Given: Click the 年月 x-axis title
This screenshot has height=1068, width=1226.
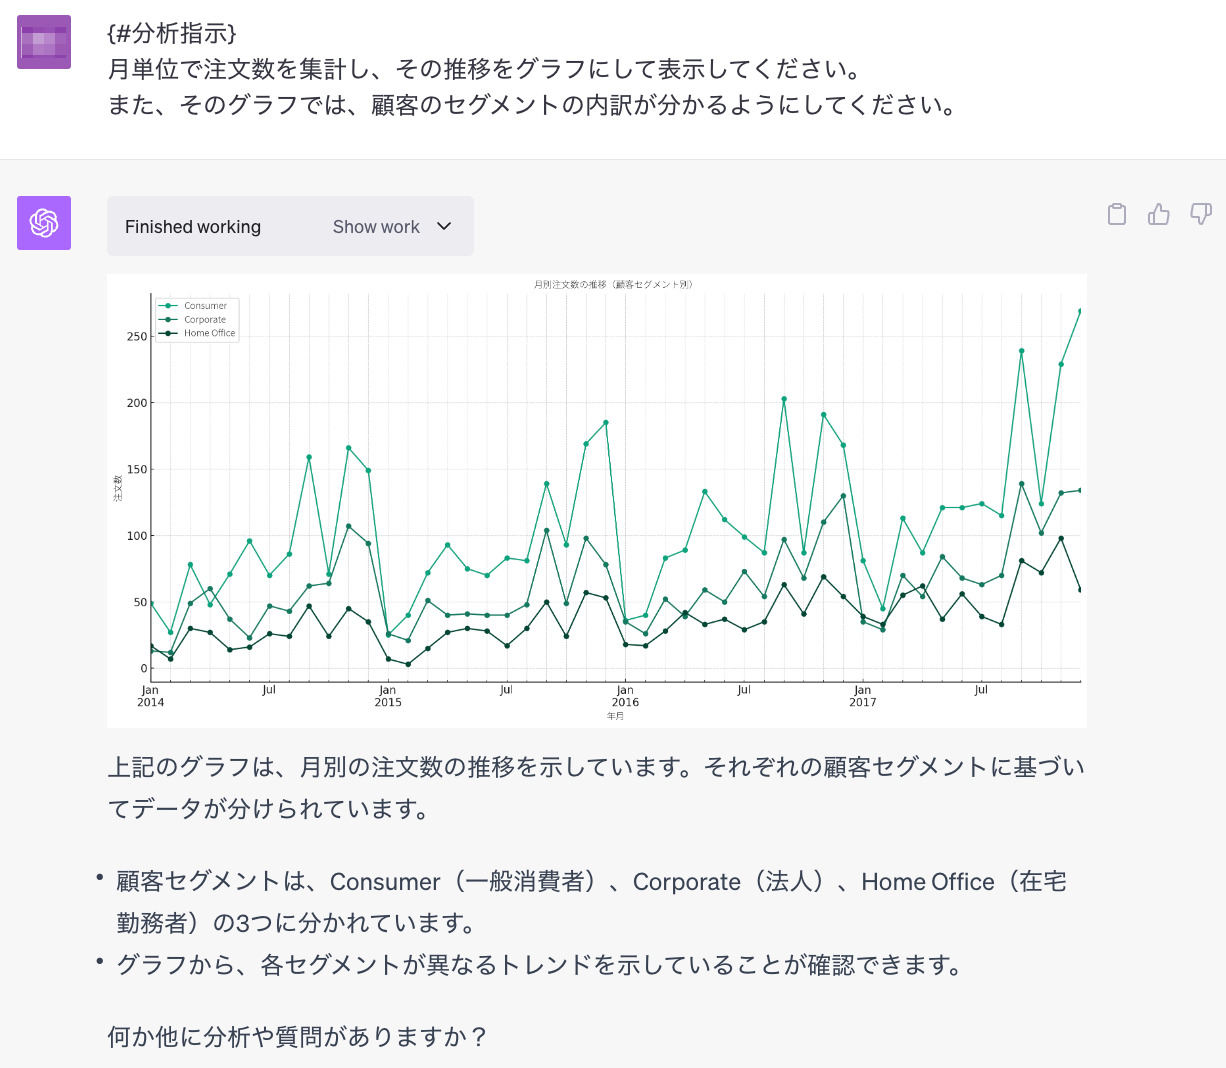Looking at the screenshot, I should (615, 716).
